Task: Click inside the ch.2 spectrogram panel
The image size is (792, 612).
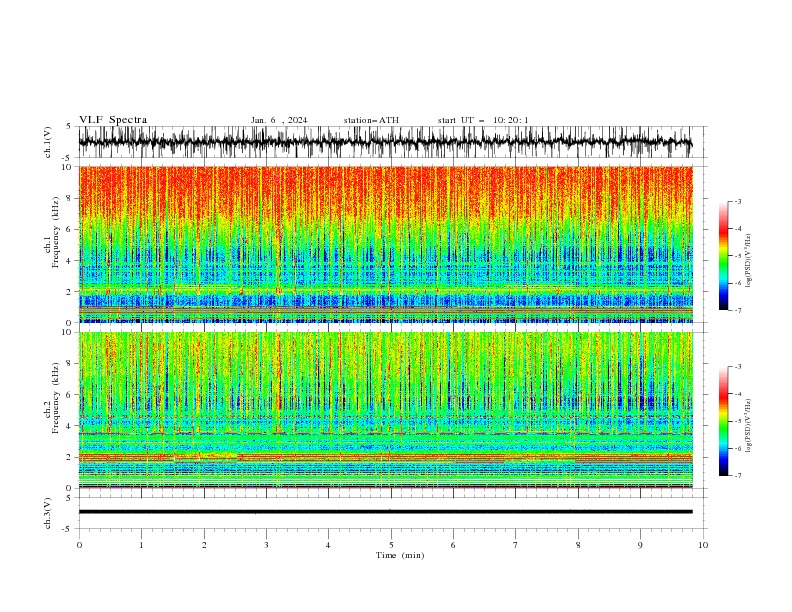Action: click(385, 410)
